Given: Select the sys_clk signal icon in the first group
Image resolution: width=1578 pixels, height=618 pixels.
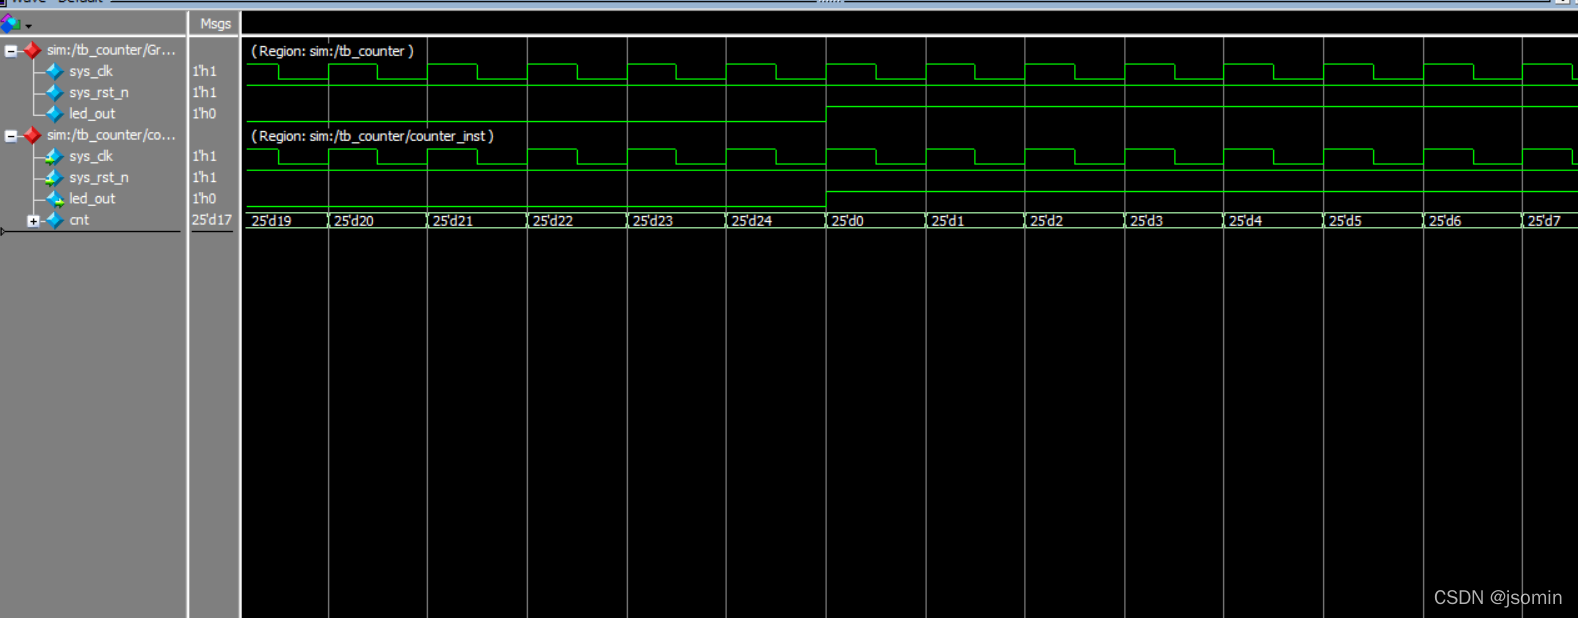Looking at the screenshot, I should [54, 71].
